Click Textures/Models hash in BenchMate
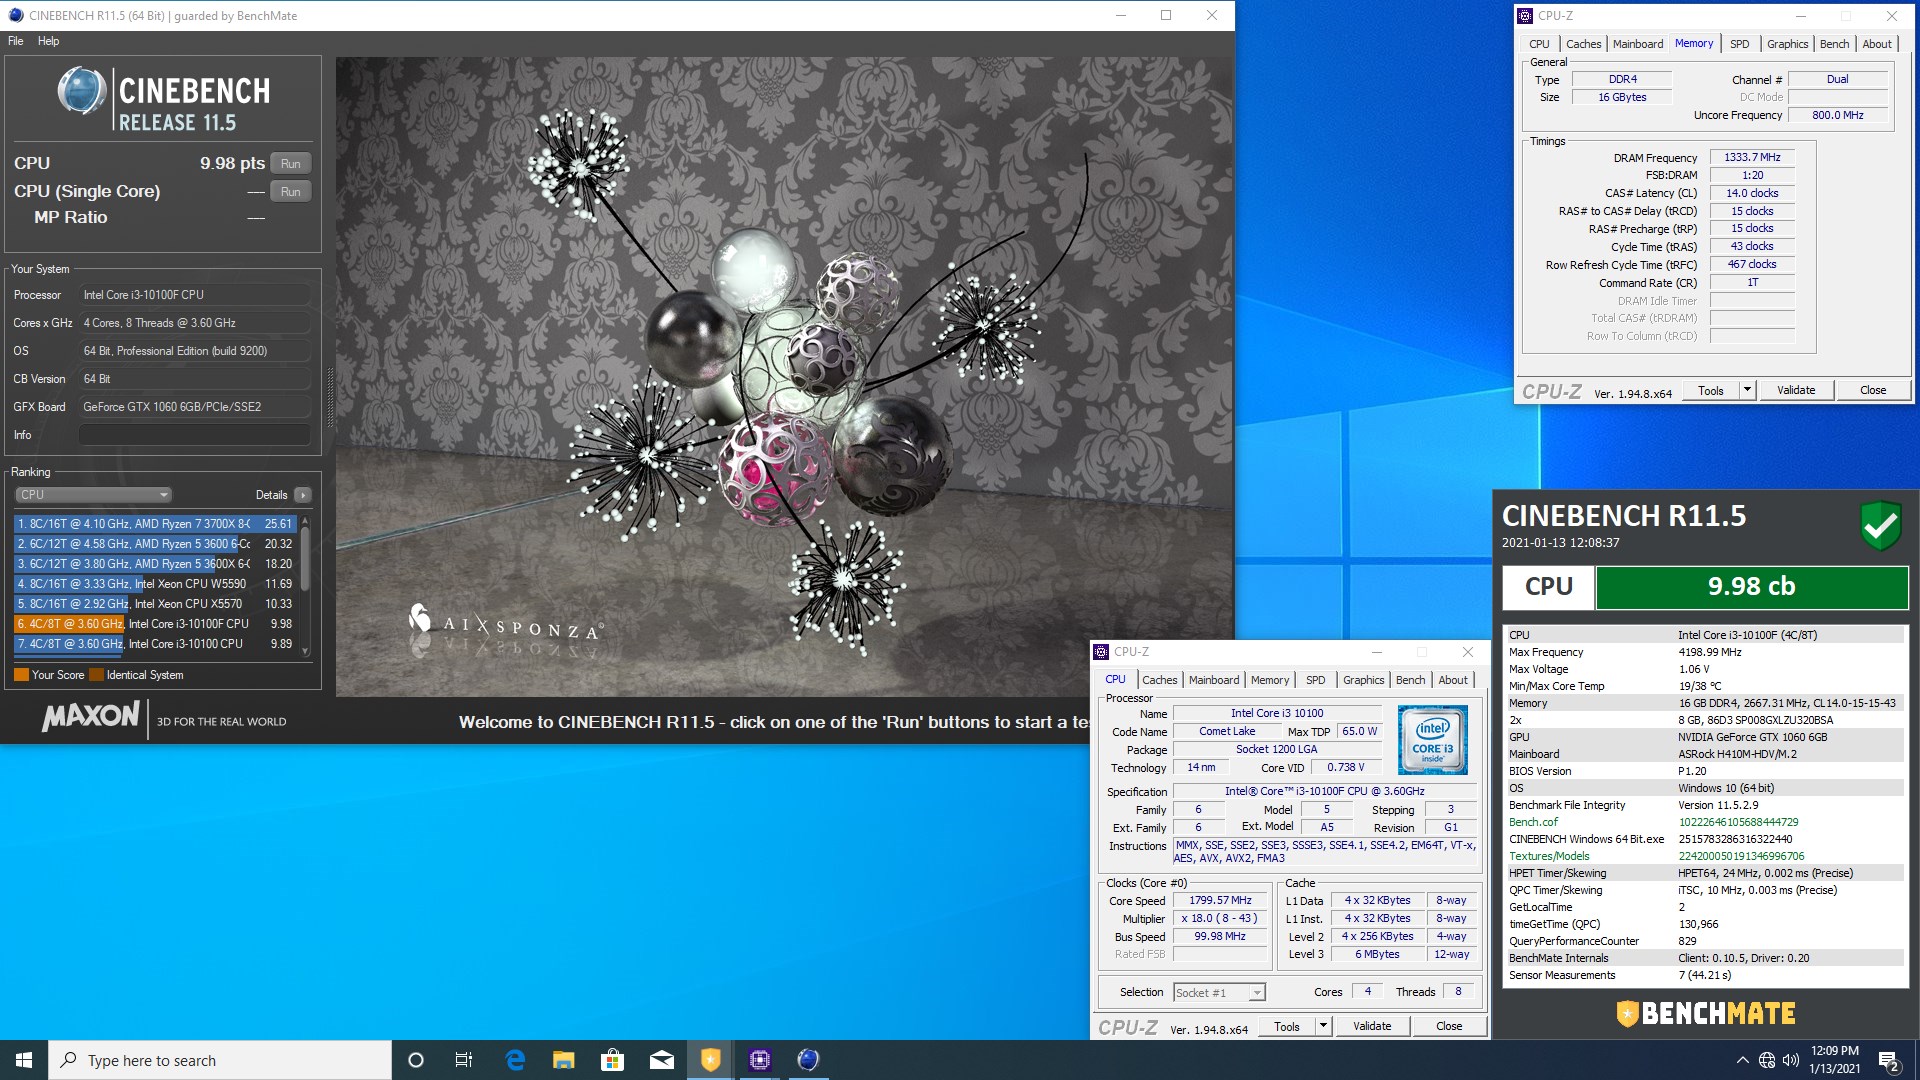Screen dimensions: 1920x1080 point(1741,856)
